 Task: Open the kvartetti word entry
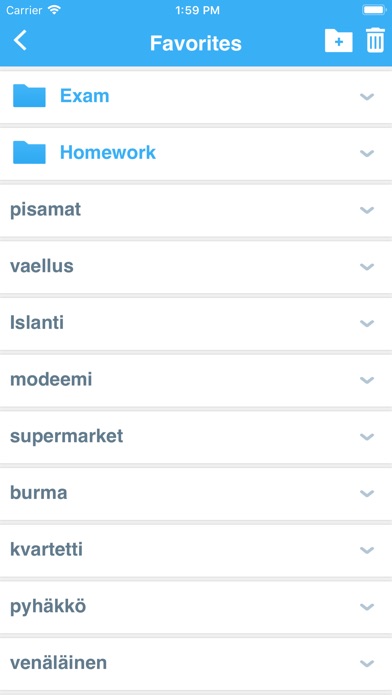(x=196, y=550)
